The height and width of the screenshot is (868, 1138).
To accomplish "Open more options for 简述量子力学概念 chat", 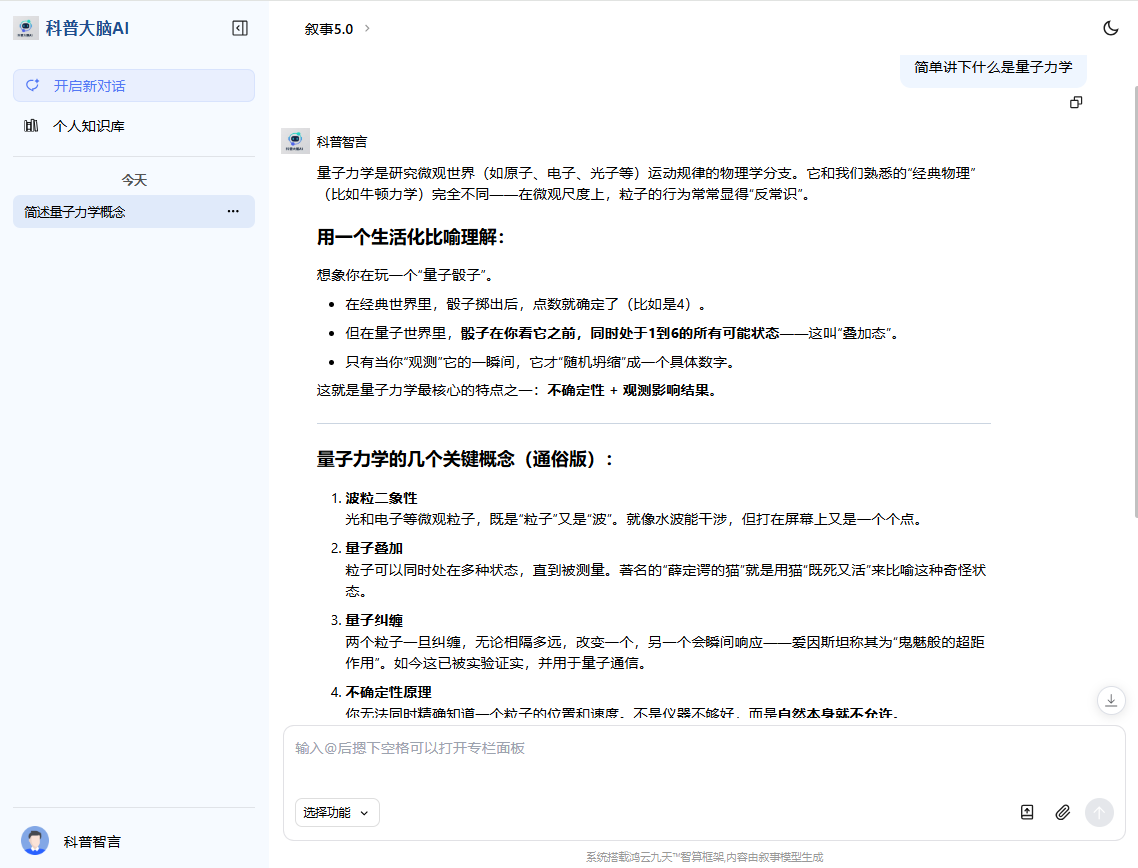I will (233, 211).
